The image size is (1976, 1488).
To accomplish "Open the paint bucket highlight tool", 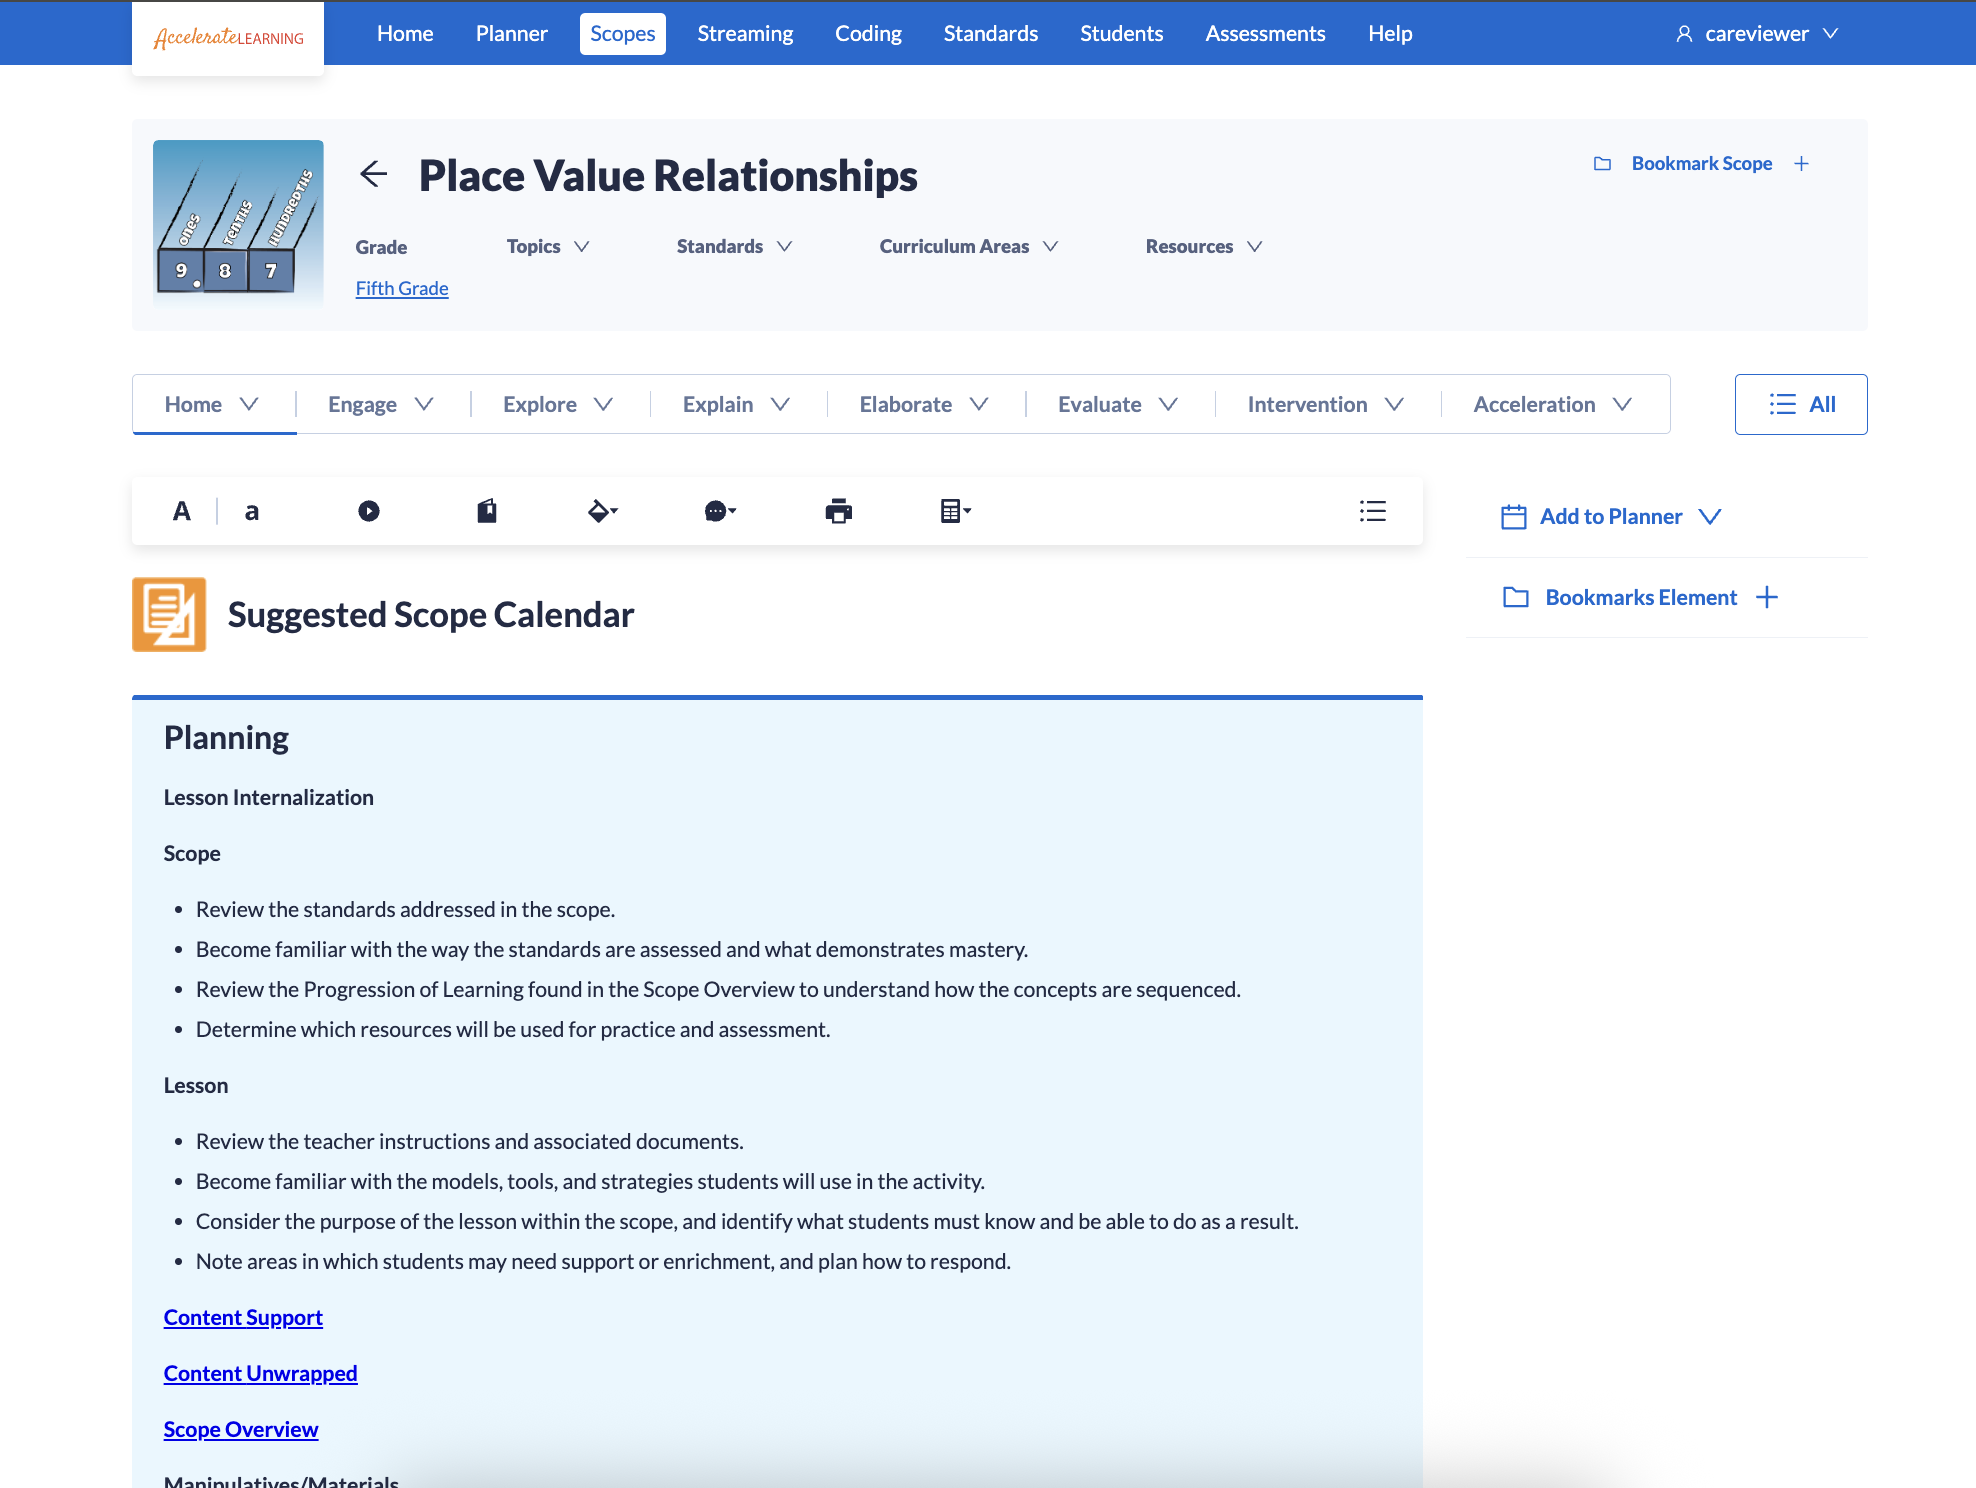I will pyautogui.click(x=602, y=511).
